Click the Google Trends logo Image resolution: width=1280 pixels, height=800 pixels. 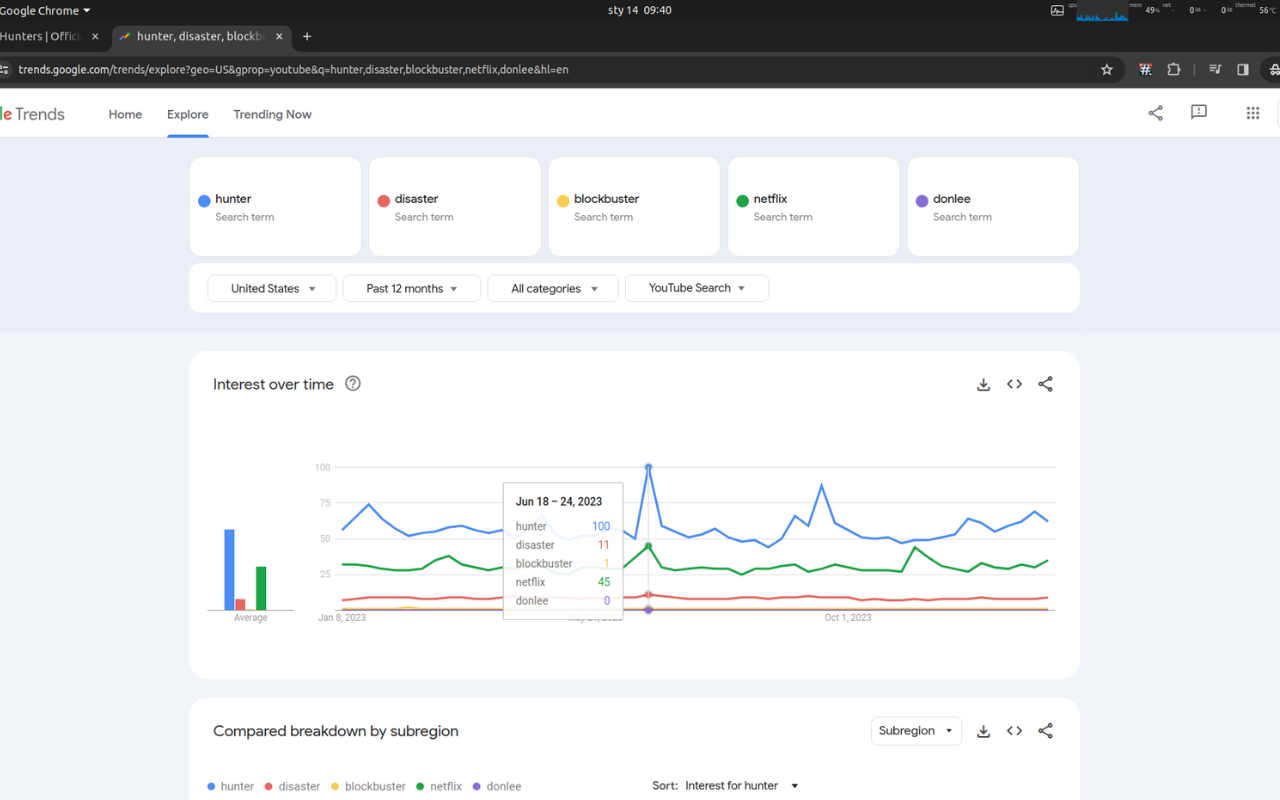(x=33, y=114)
